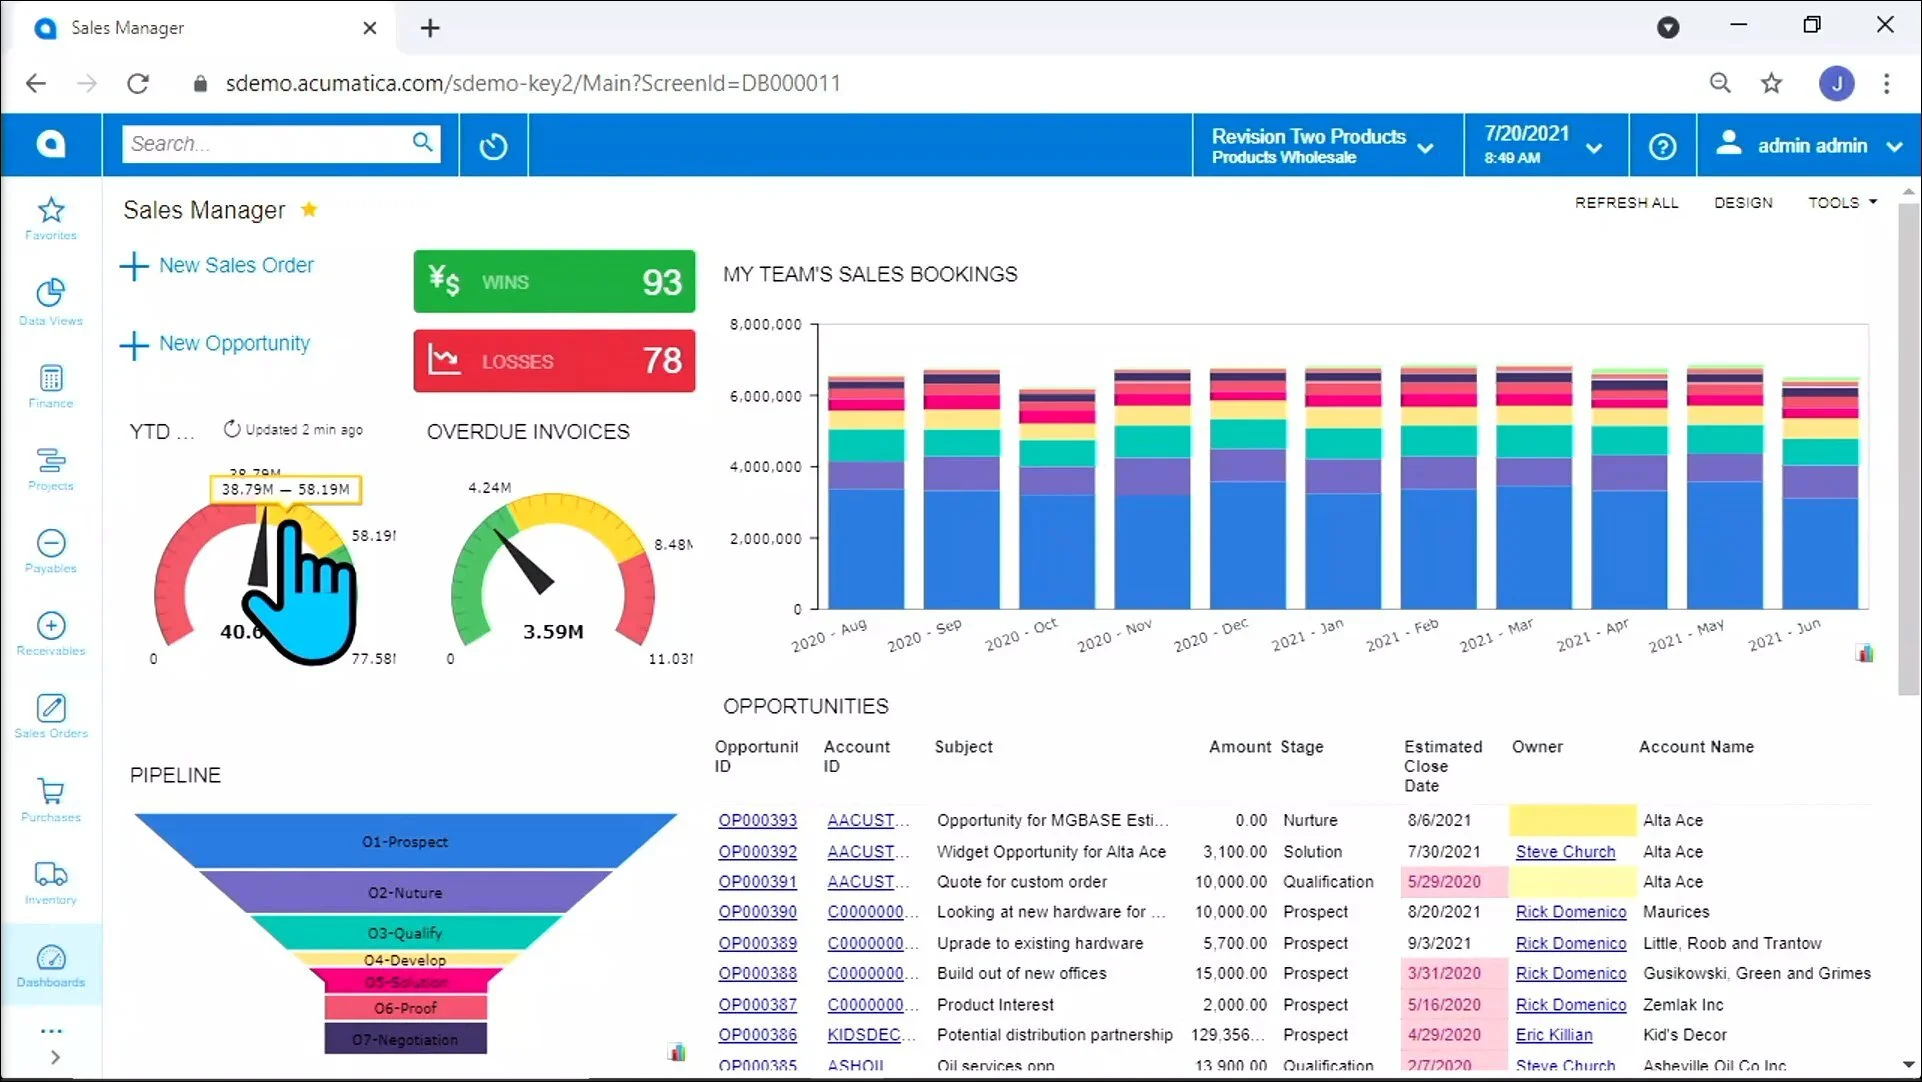This screenshot has height=1082, width=1922.
Task: Click the Search input field
Action: [265, 144]
